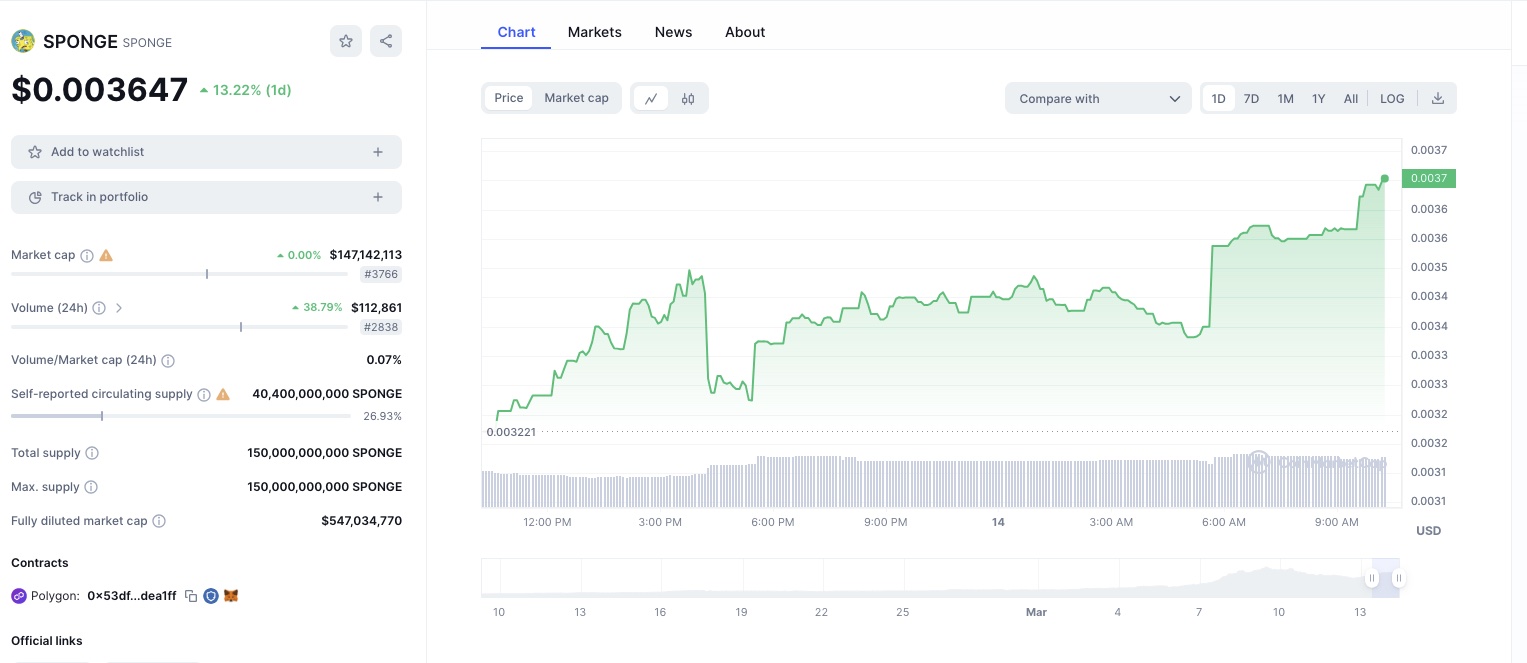Screen dimensions: 1527x663
Task: Select the Price toggle option
Action: 509,98
